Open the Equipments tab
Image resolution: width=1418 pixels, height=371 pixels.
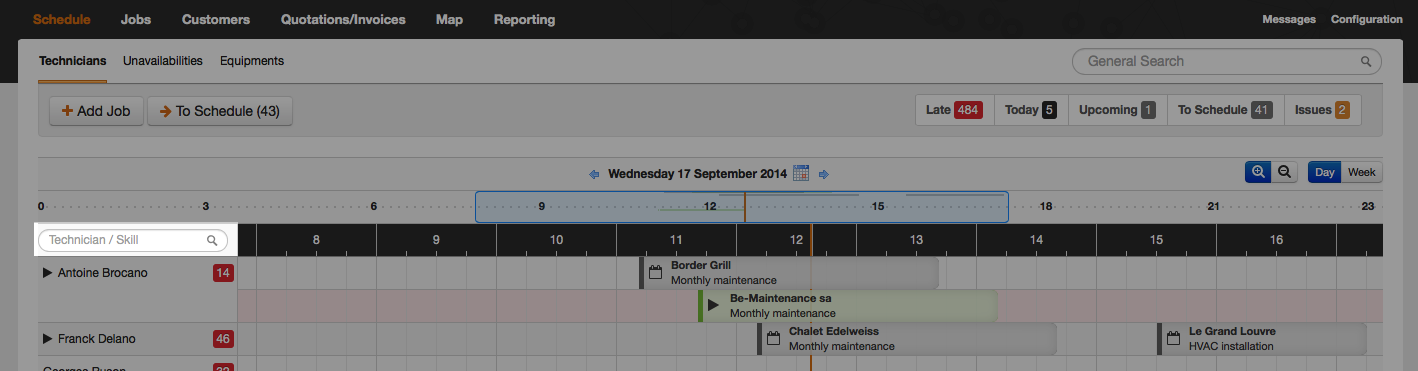point(252,61)
